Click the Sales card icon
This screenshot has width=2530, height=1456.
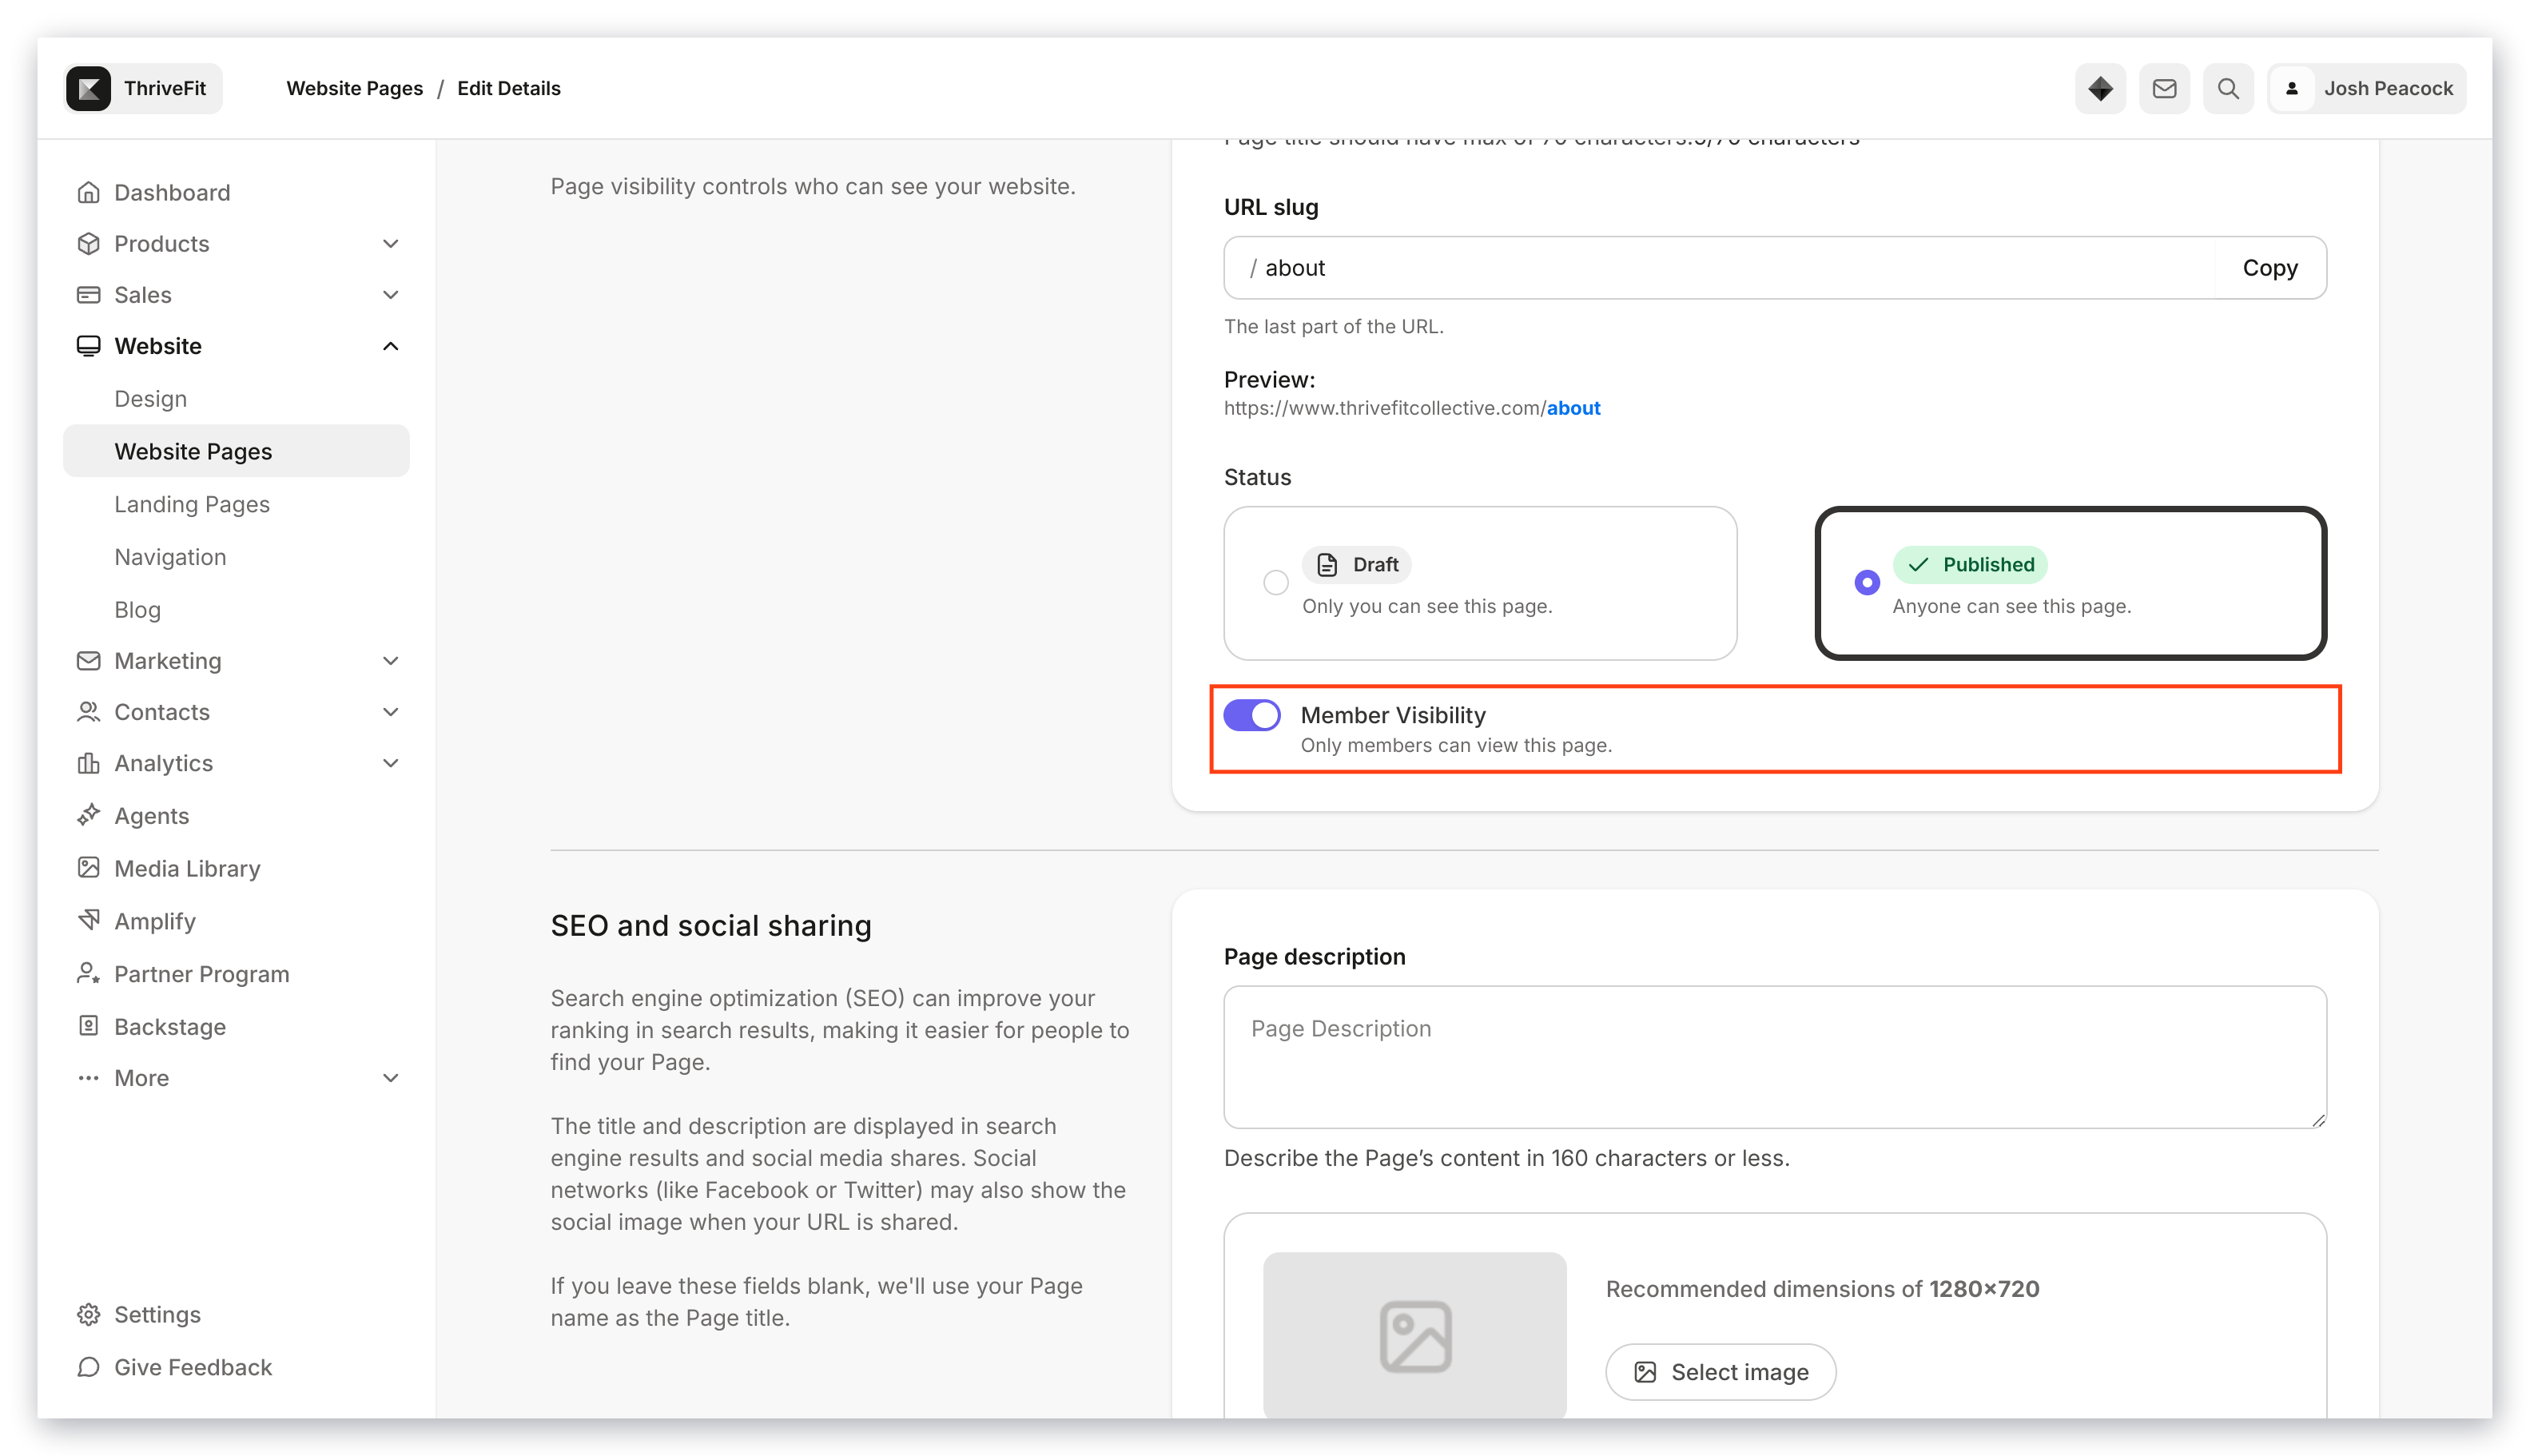tap(89, 294)
